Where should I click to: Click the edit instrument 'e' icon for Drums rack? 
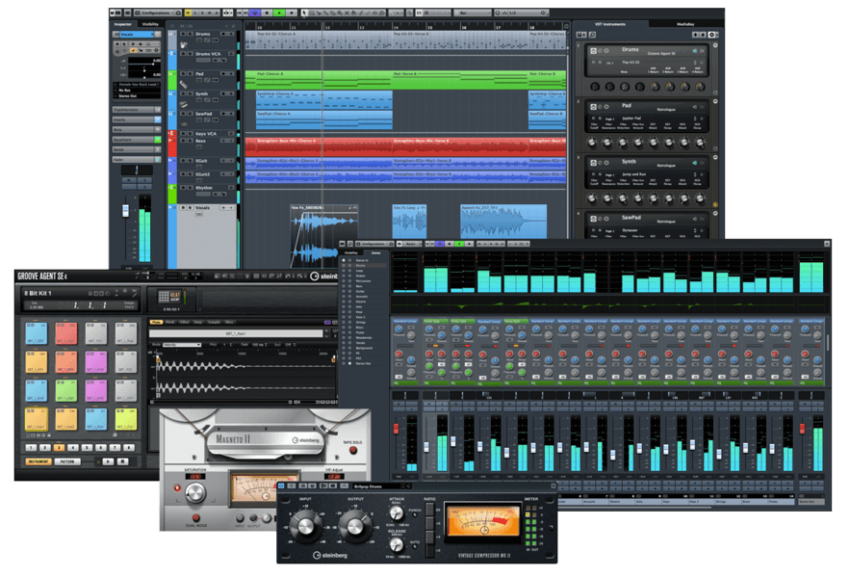click(x=599, y=51)
